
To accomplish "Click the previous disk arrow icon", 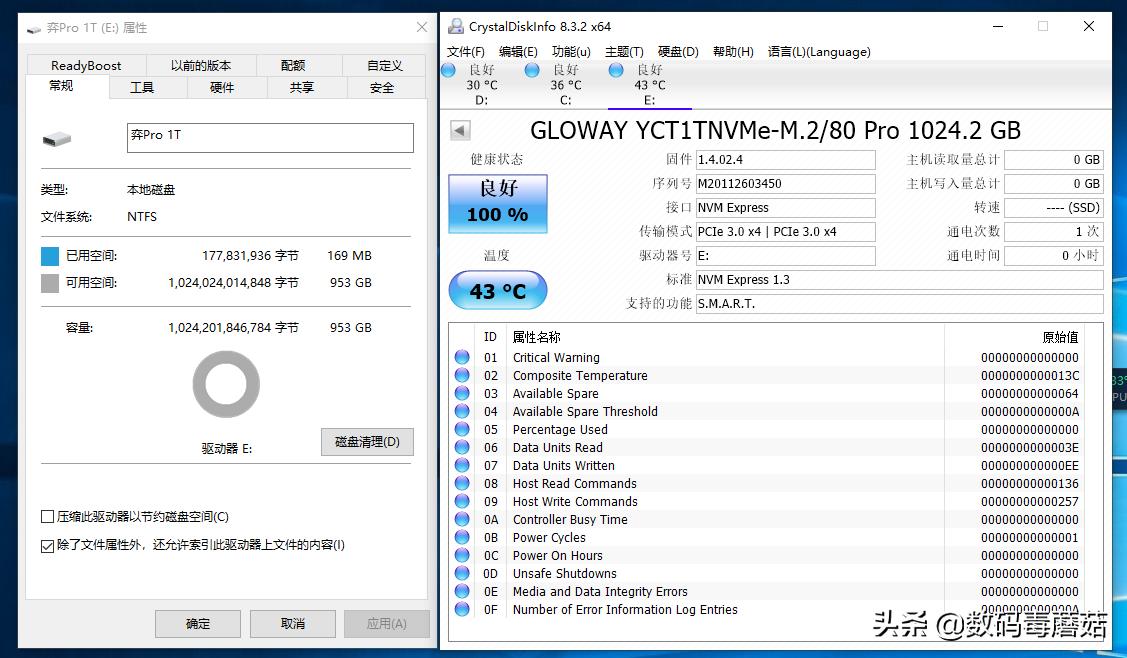I will pos(459,129).
